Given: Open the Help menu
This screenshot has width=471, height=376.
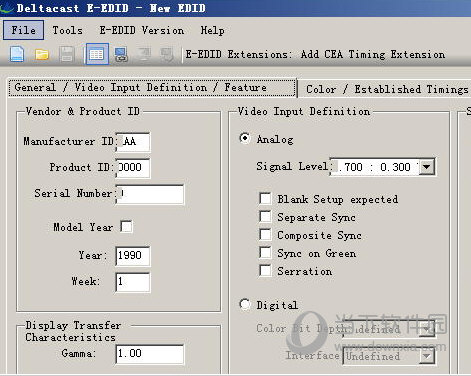Looking at the screenshot, I should (x=212, y=30).
